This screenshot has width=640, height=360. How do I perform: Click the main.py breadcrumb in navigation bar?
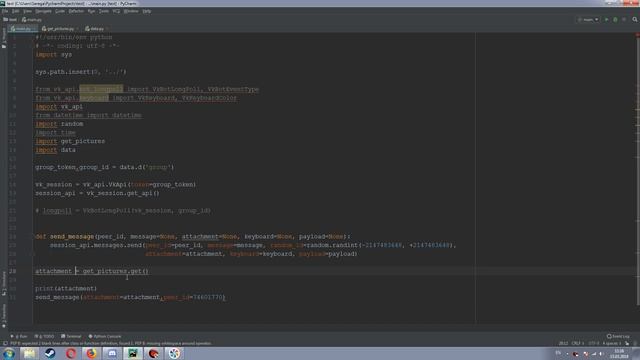click(x=32, y=20)
